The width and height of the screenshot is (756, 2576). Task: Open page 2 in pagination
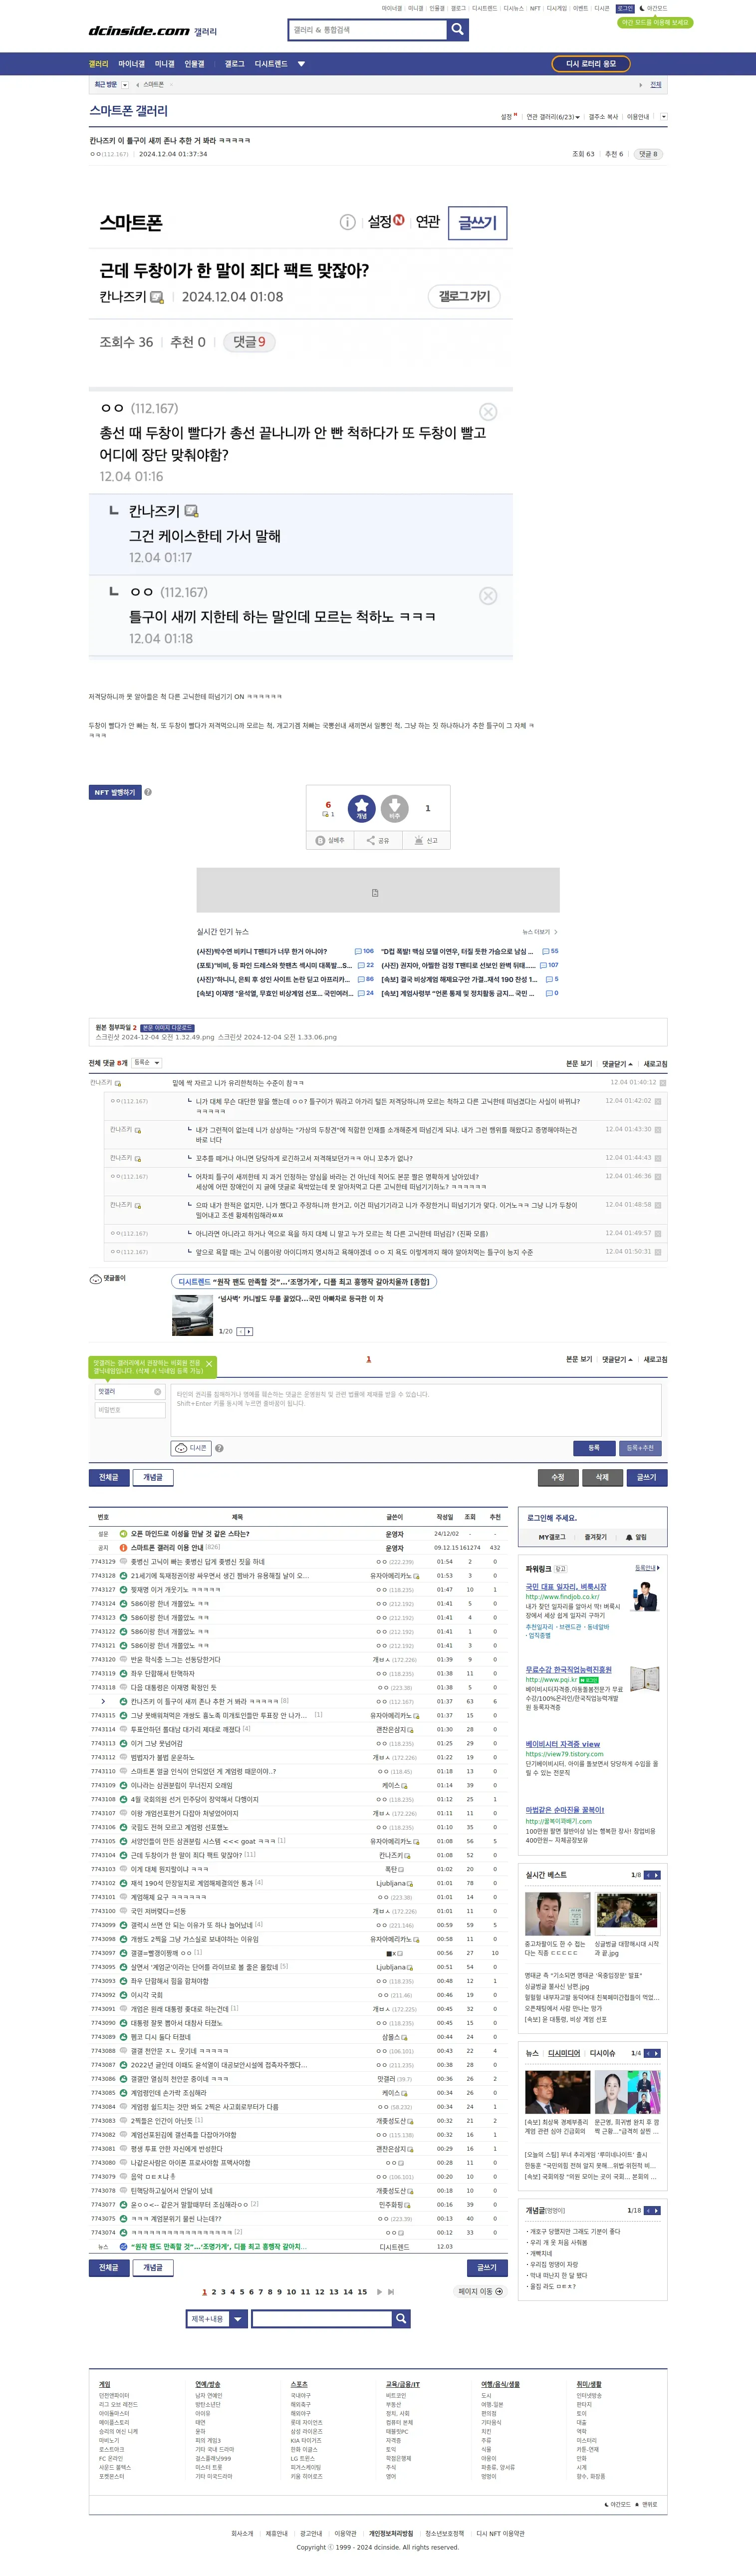[213, 2291]
